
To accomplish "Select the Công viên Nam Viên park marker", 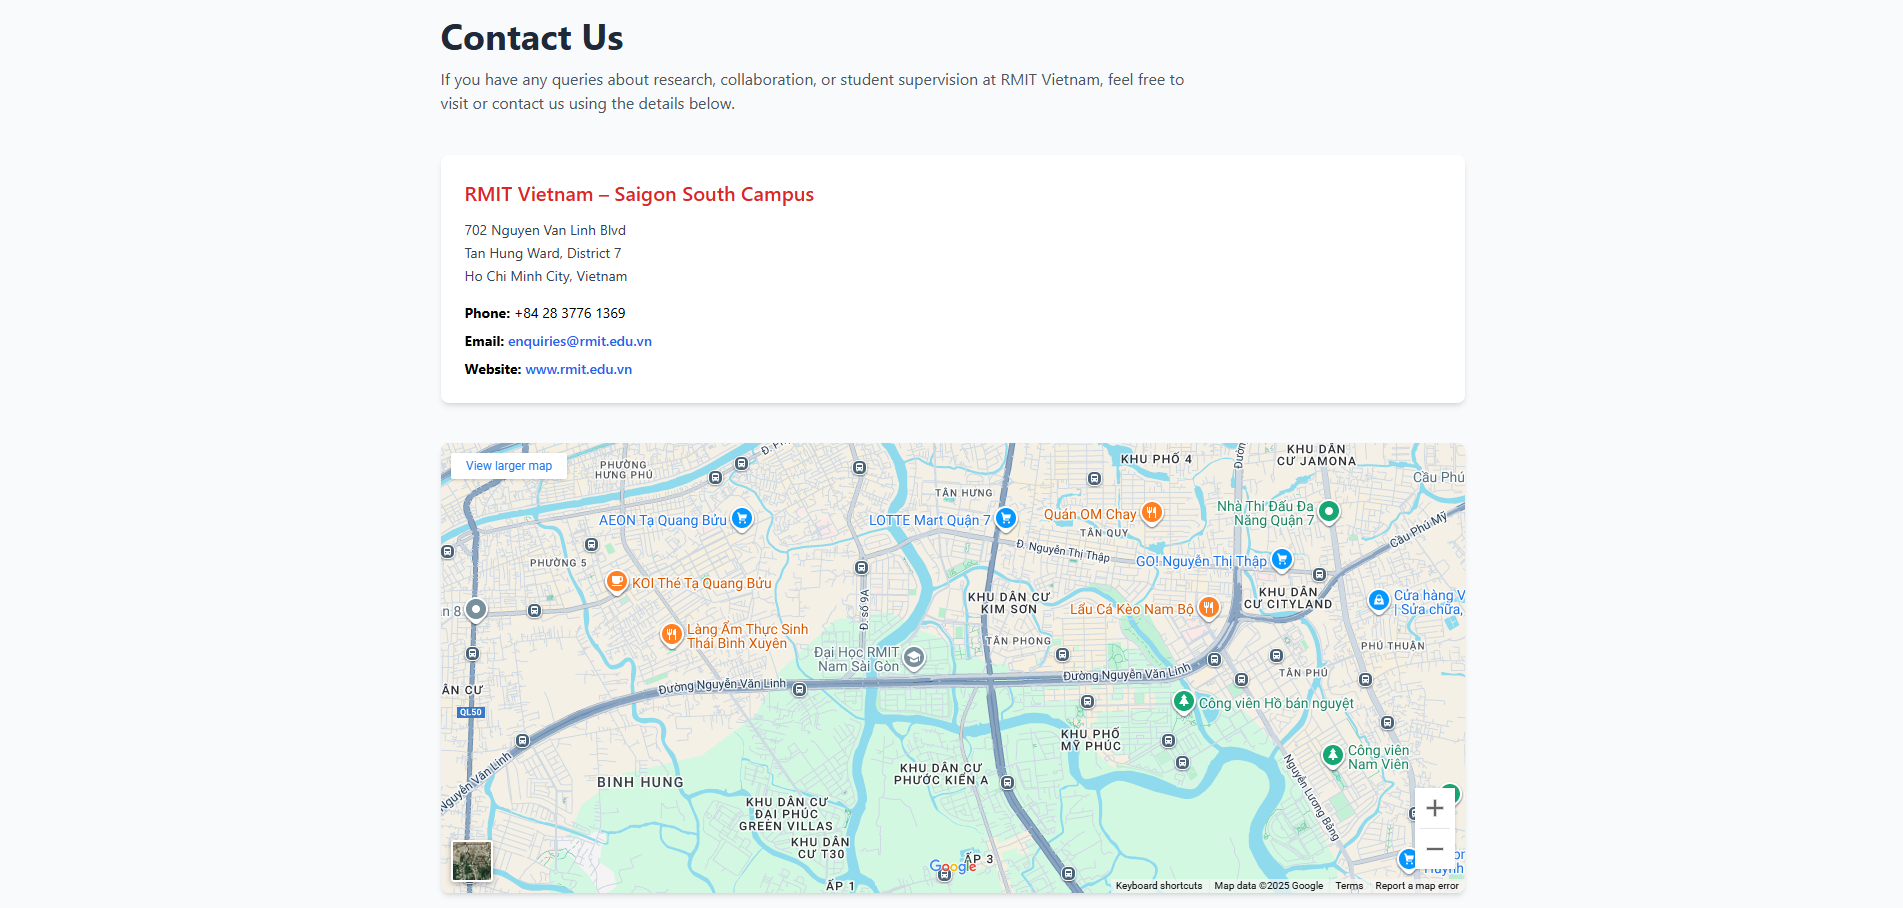I will click(x=1333, y=756).
